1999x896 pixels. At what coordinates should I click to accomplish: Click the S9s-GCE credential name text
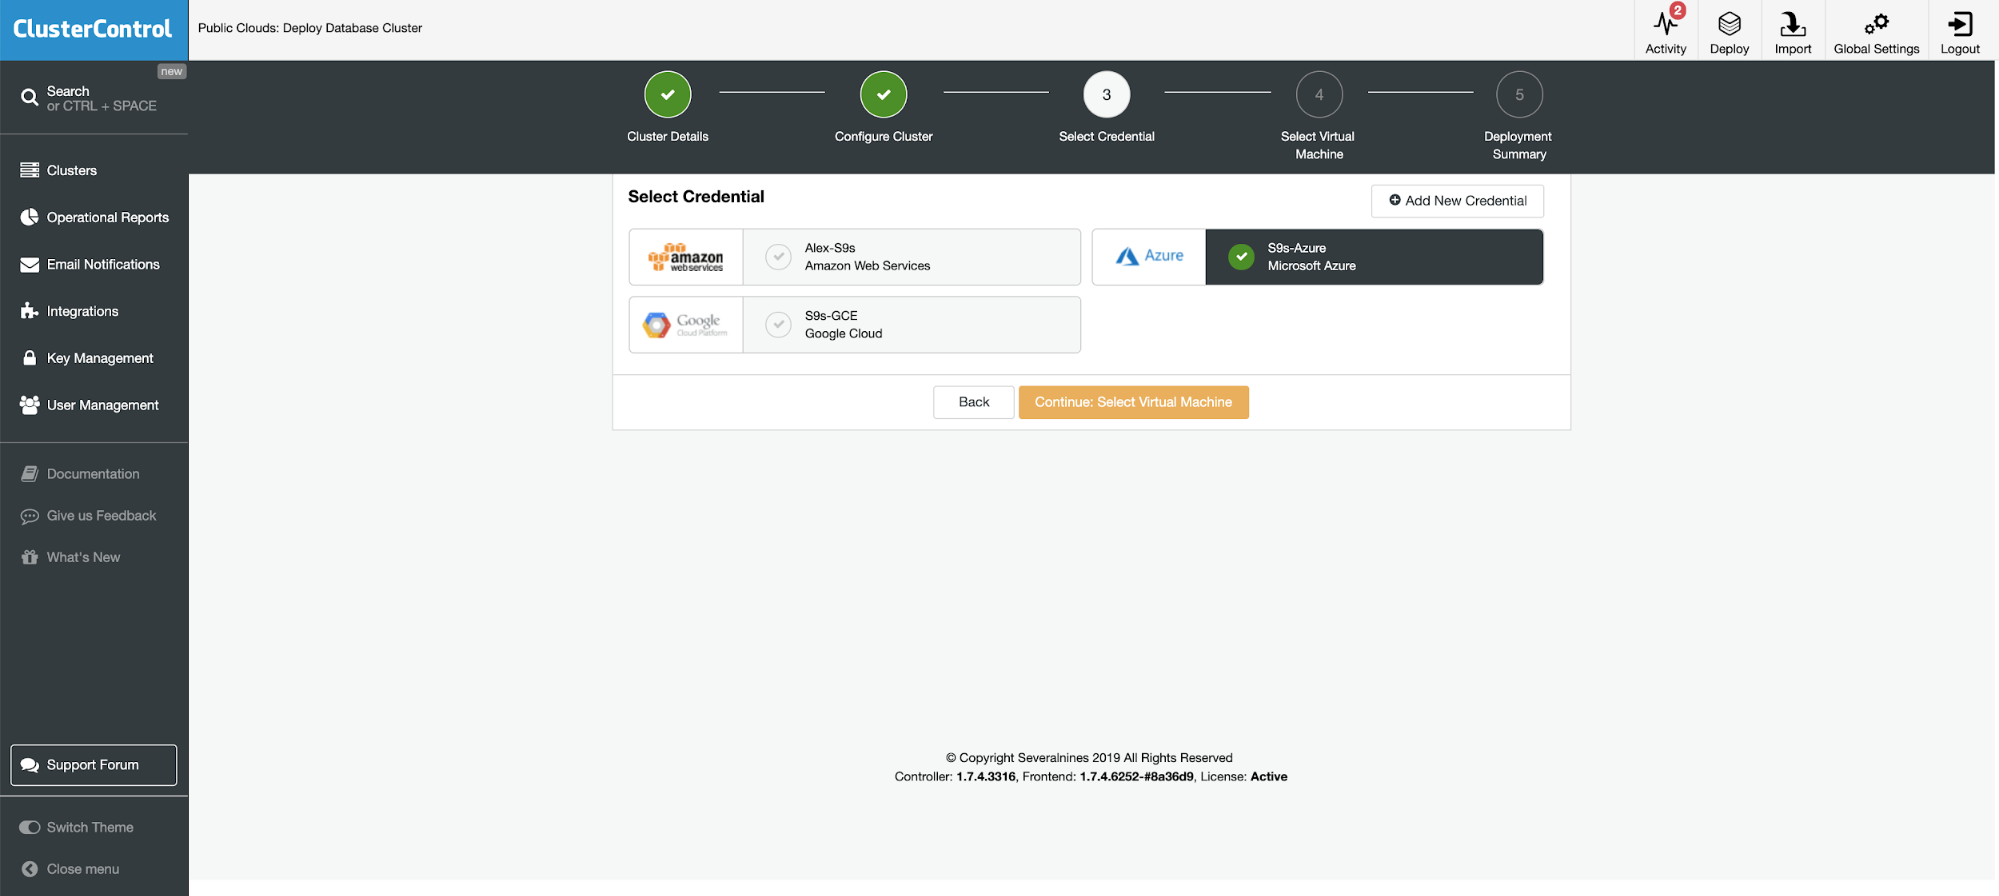pos(831,316)
